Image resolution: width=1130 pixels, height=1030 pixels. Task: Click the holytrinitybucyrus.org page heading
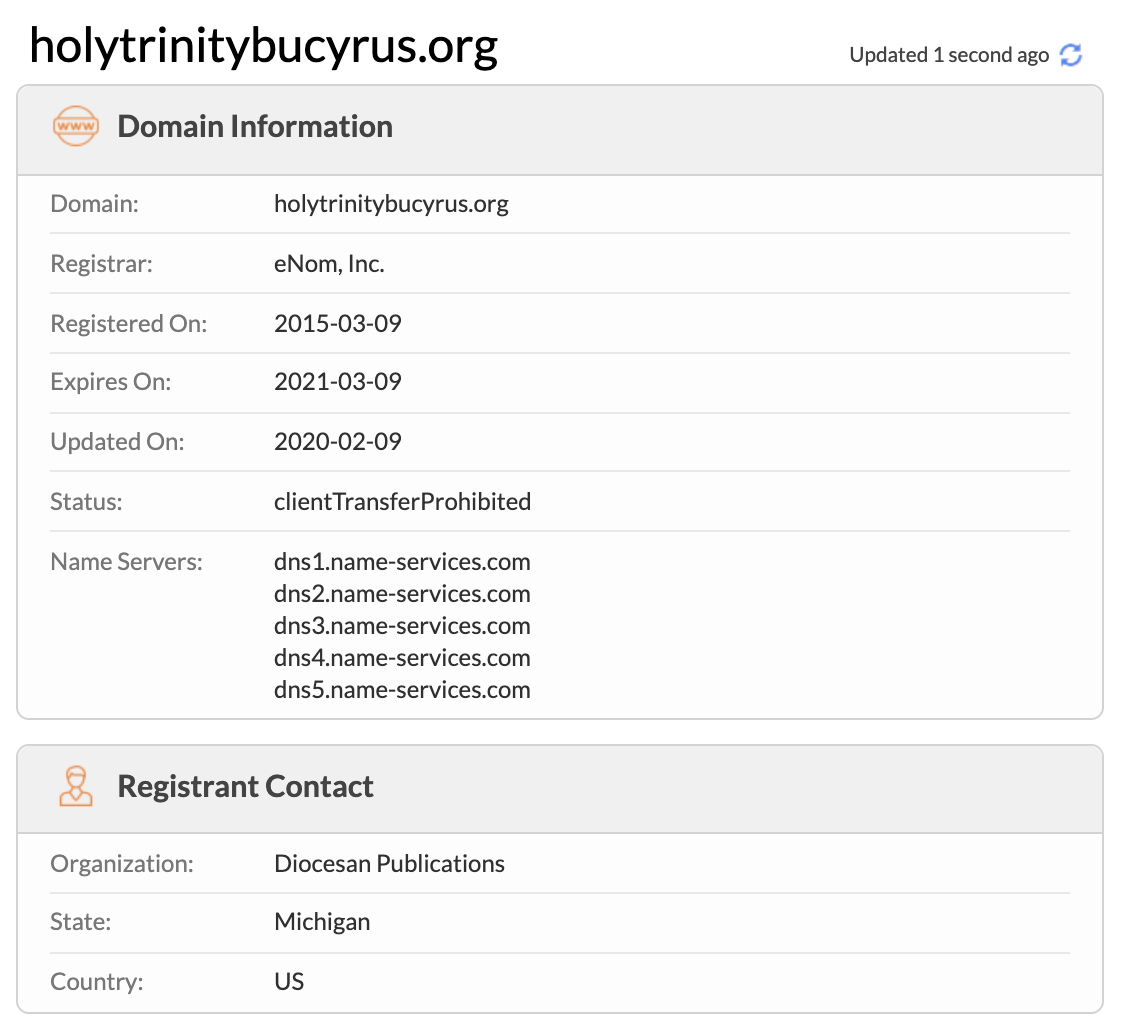coord(264,46)
